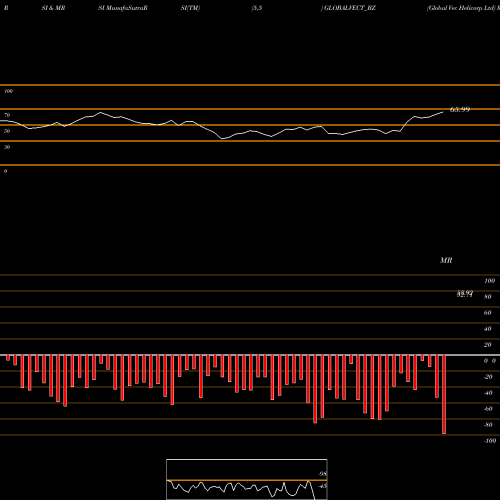Click the MR label above the histogram
Screen dimensions: 500x500
pos(446,260)
